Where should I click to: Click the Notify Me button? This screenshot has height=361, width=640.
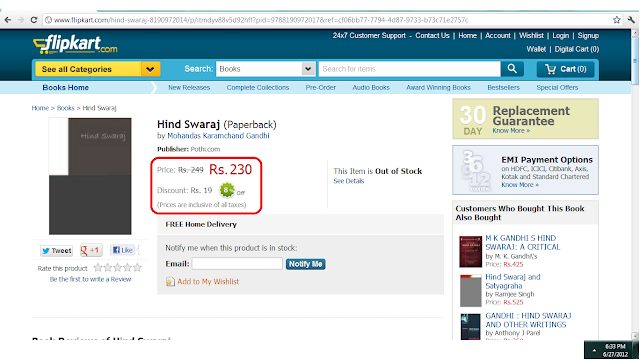pos(305,264)
